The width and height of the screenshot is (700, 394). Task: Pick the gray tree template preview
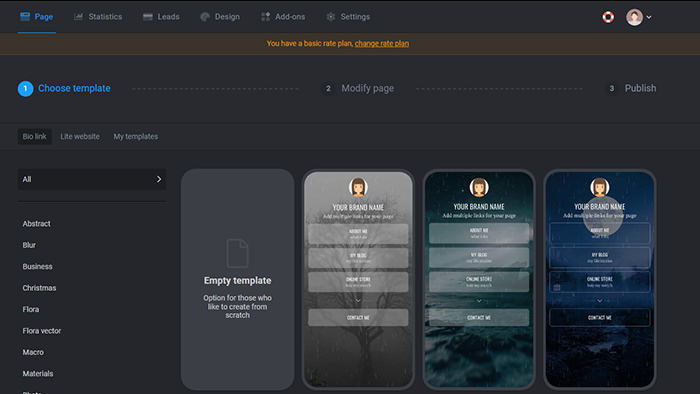click(358, 279)
